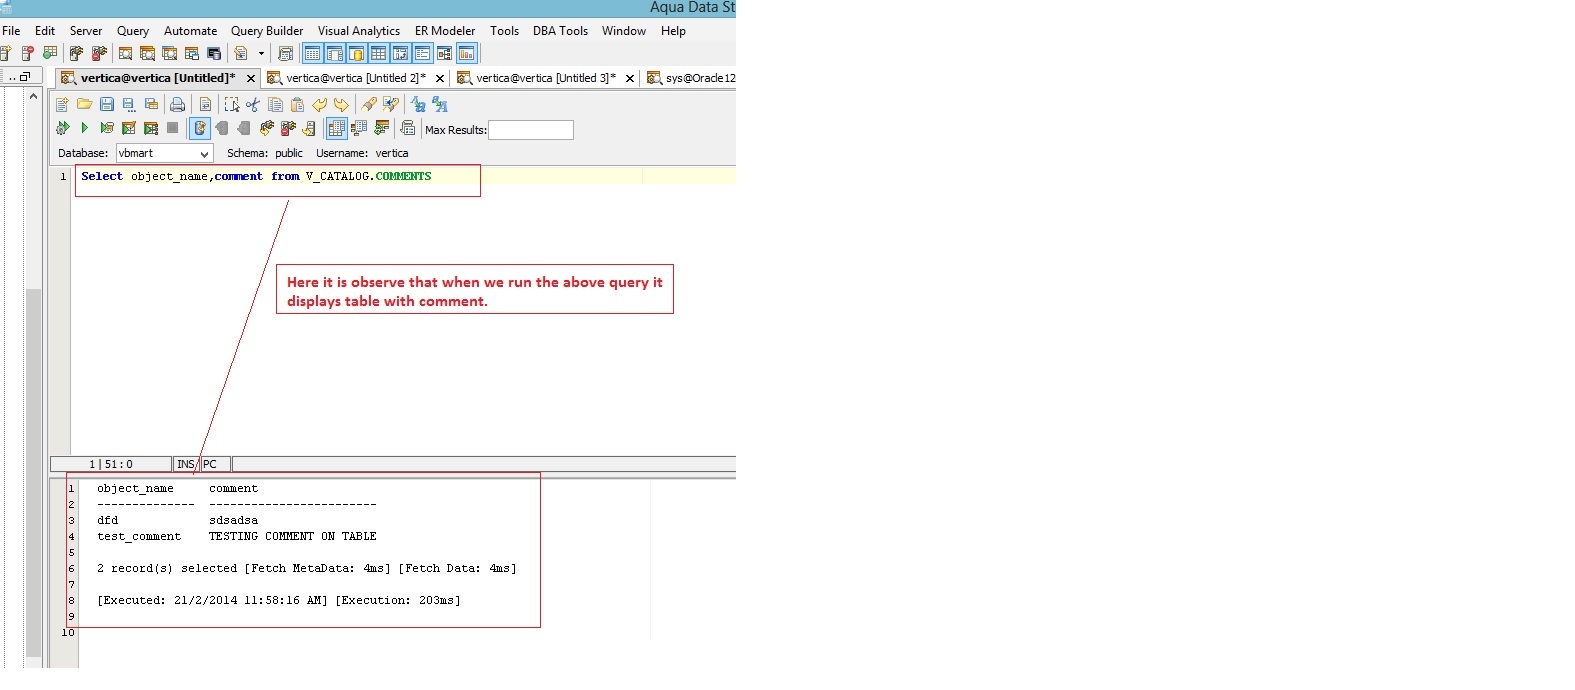The width and height of the screenshot is (1575, 690).
Task: Click the Commit icon beside auto-commit
Action: click(222, 128)
